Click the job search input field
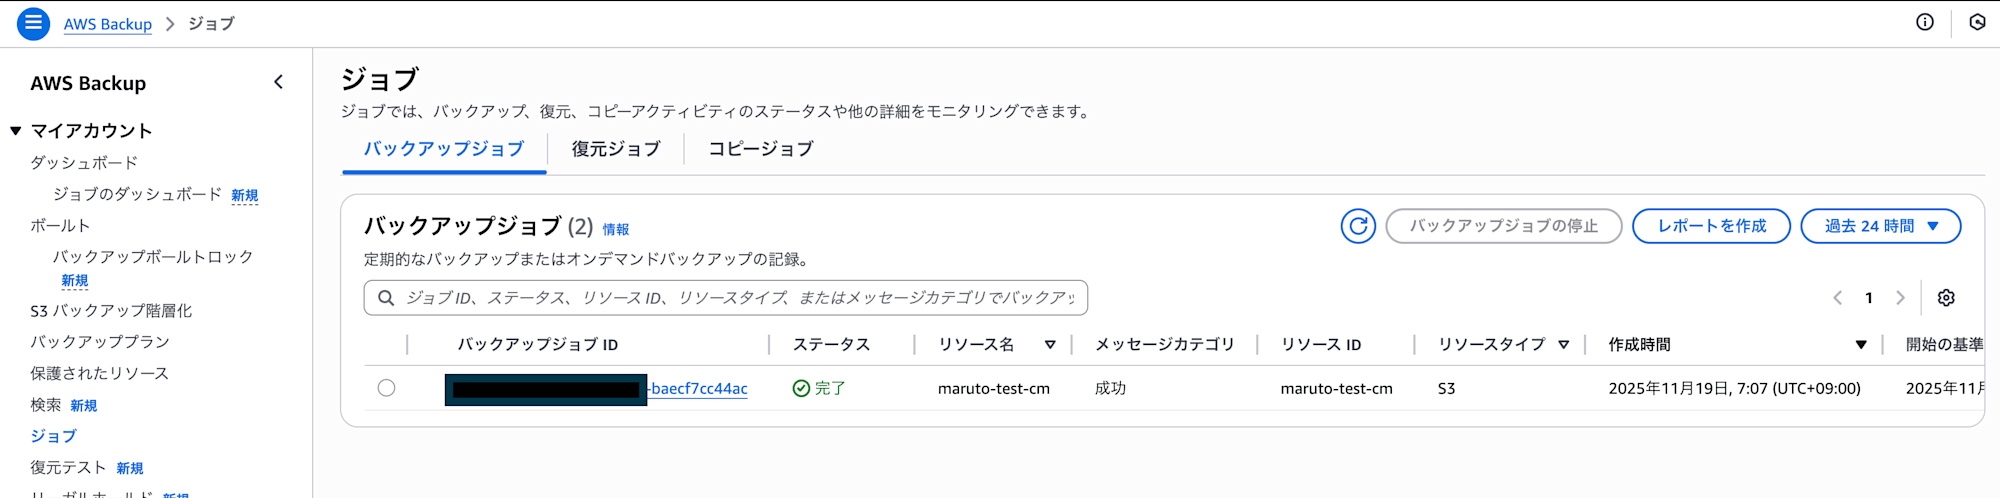2000x498 pixels. click(740, 298)
